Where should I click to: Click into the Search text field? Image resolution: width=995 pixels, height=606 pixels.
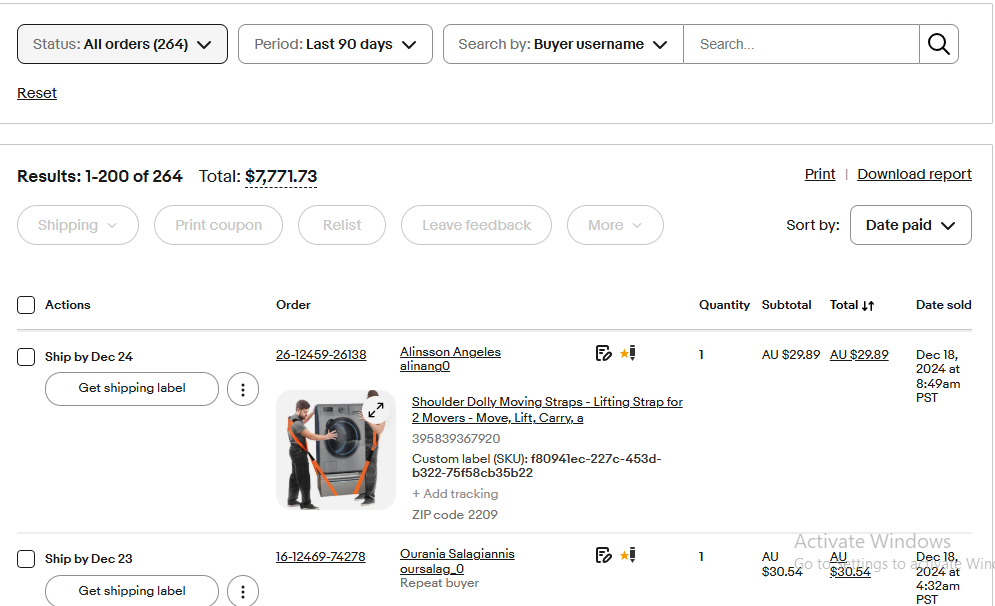(x=800, y=44)
